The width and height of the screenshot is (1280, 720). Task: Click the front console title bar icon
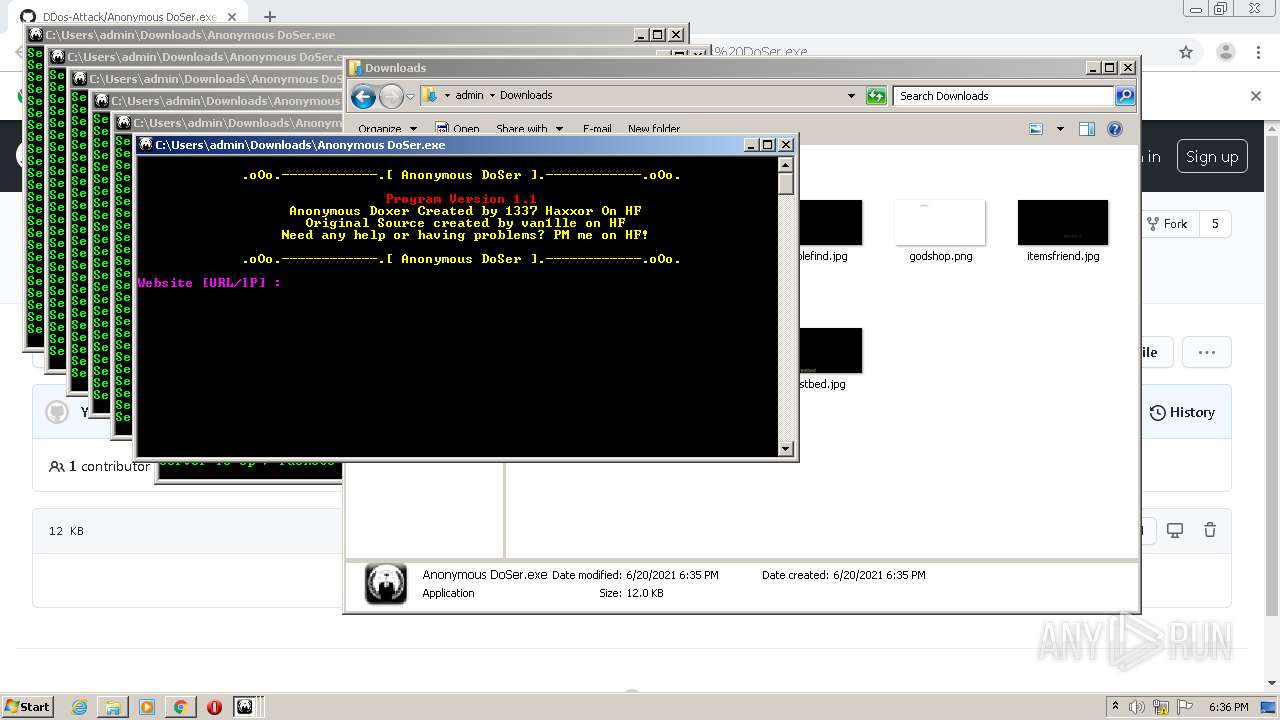click(x=146, y=145)
